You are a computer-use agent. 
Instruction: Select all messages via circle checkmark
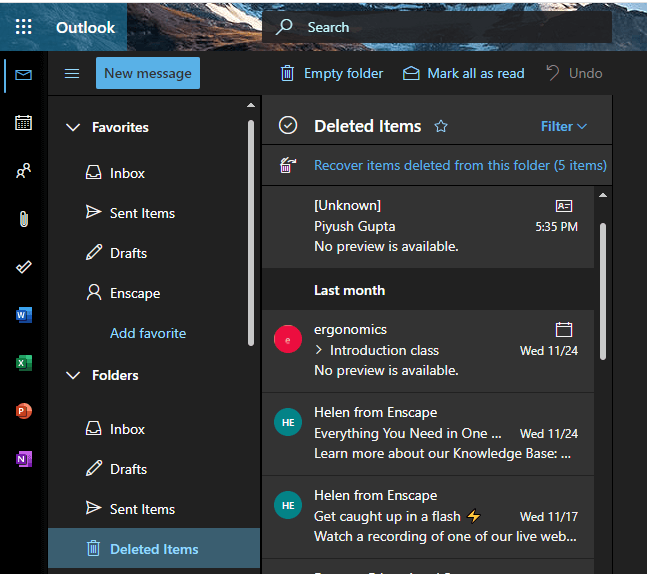click(x=288, y=125)
